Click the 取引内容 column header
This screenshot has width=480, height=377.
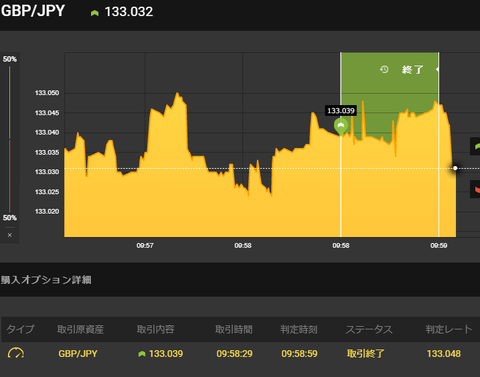tap(156, 329)
